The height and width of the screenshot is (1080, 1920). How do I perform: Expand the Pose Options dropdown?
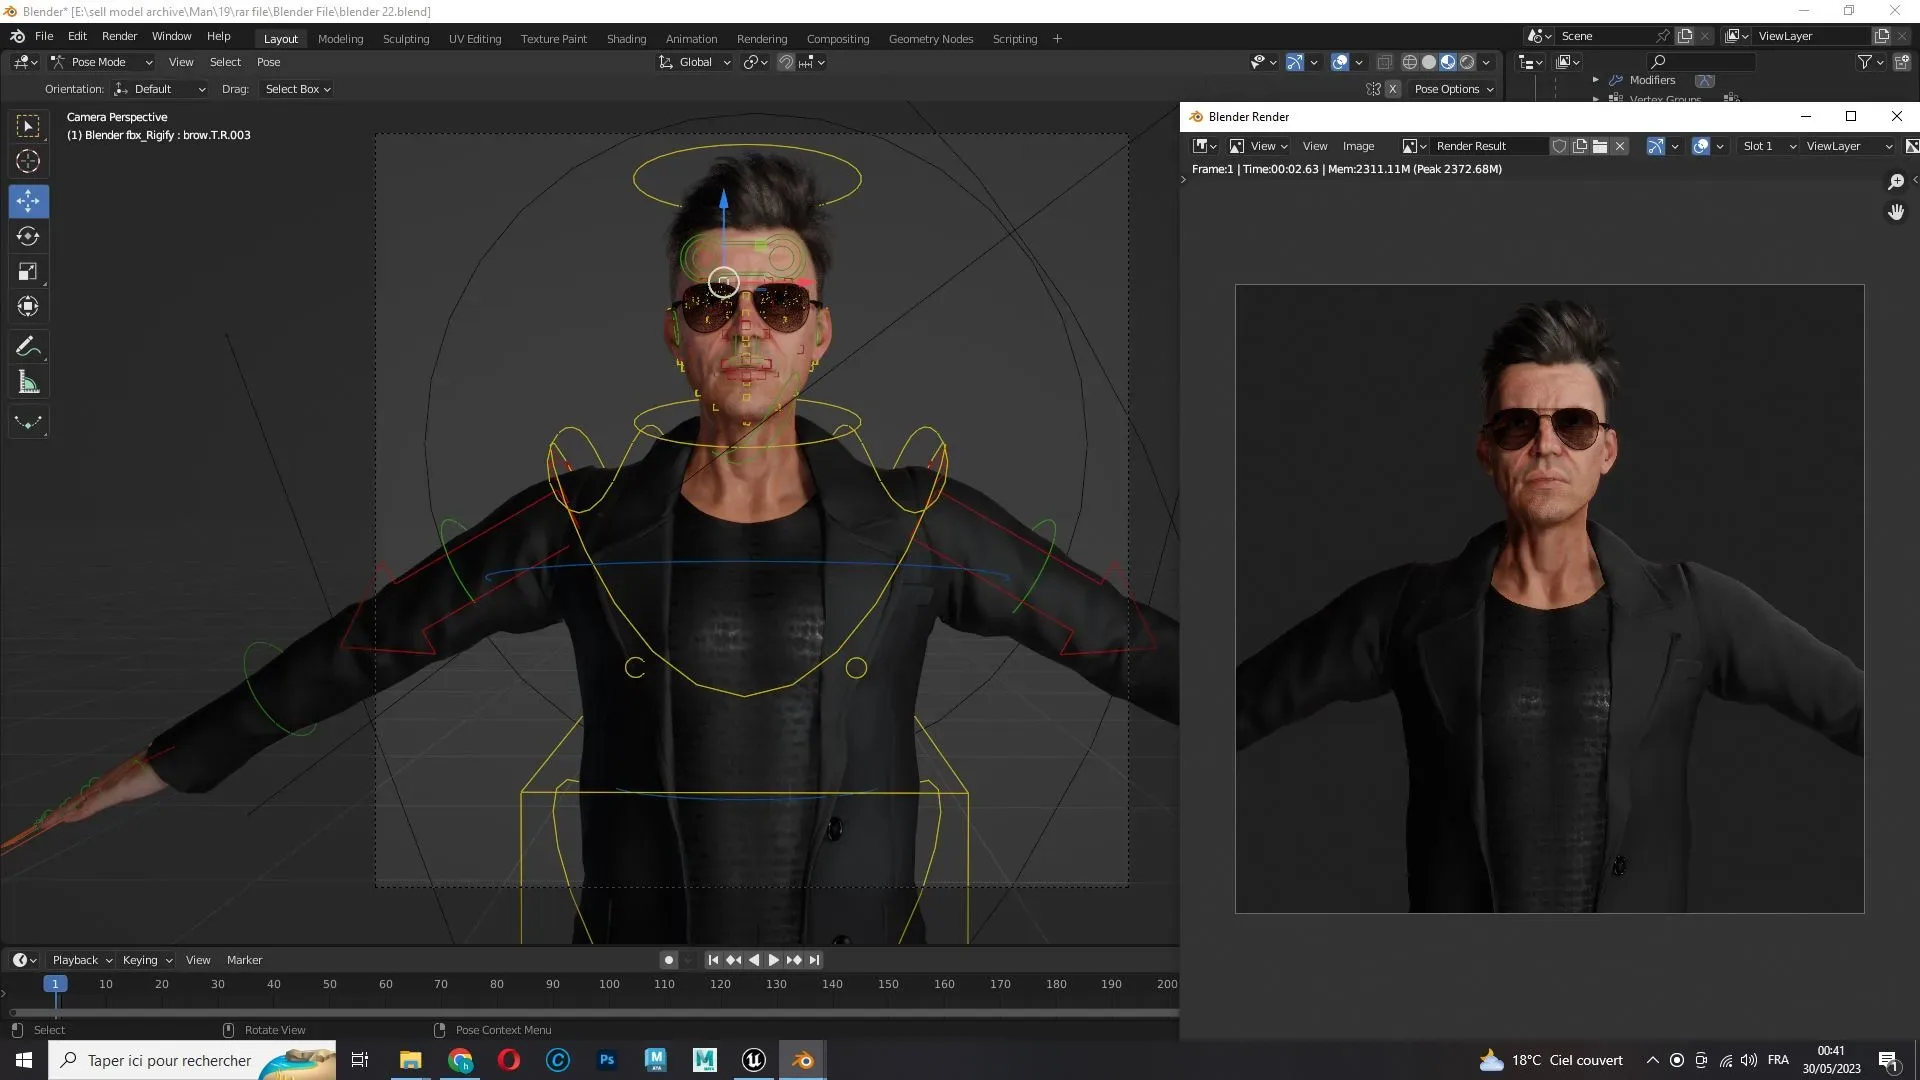point(1453,89)
